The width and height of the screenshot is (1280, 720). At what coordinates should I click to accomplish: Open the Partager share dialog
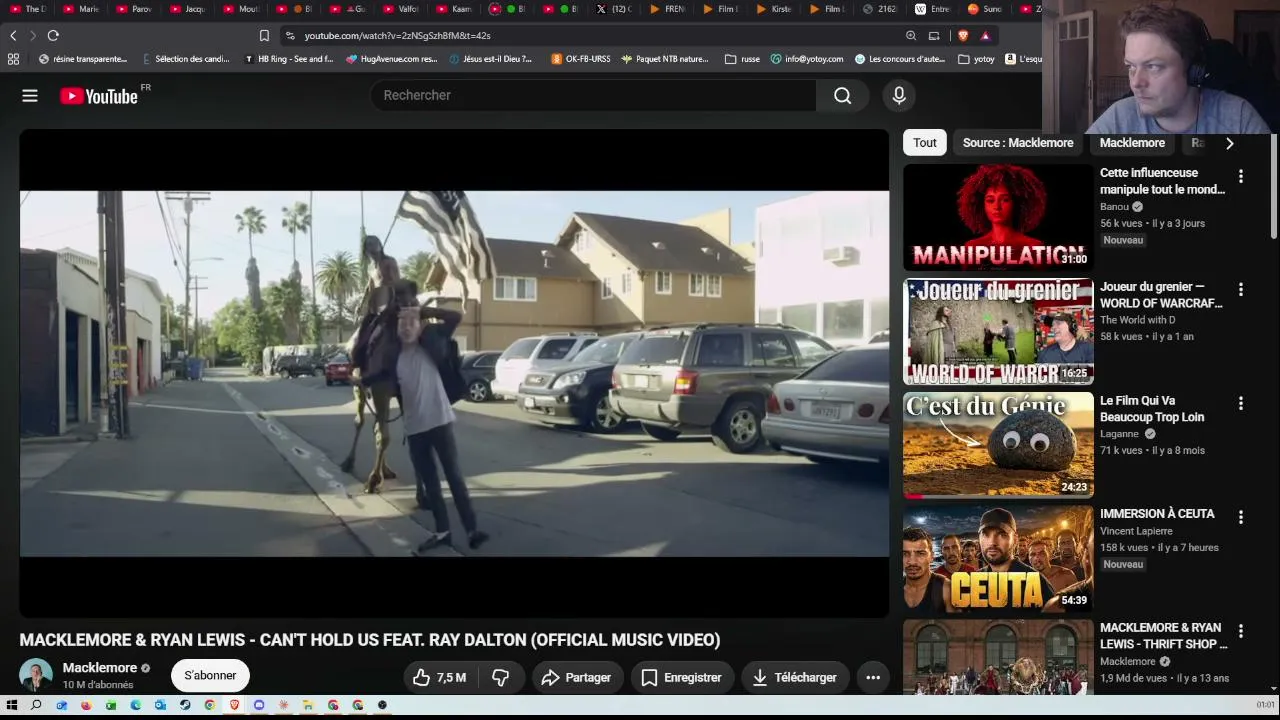pyautogui.click(x=576, y=677)
